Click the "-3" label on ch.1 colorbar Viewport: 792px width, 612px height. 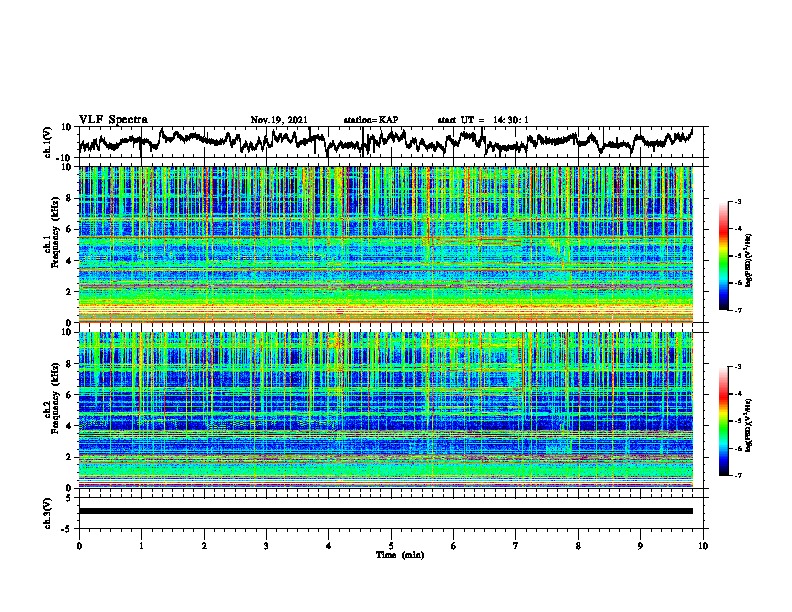[x=738, y=201]
